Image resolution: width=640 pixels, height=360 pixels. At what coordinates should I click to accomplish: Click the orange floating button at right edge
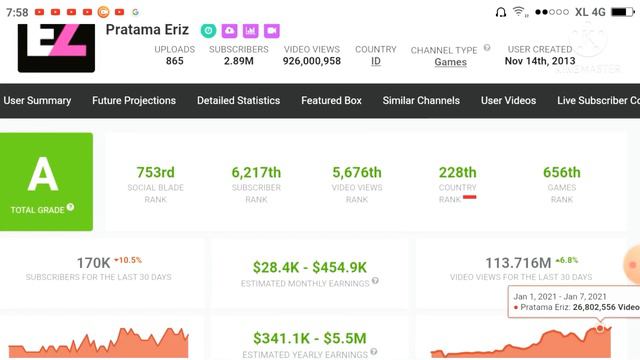(632, 264)
